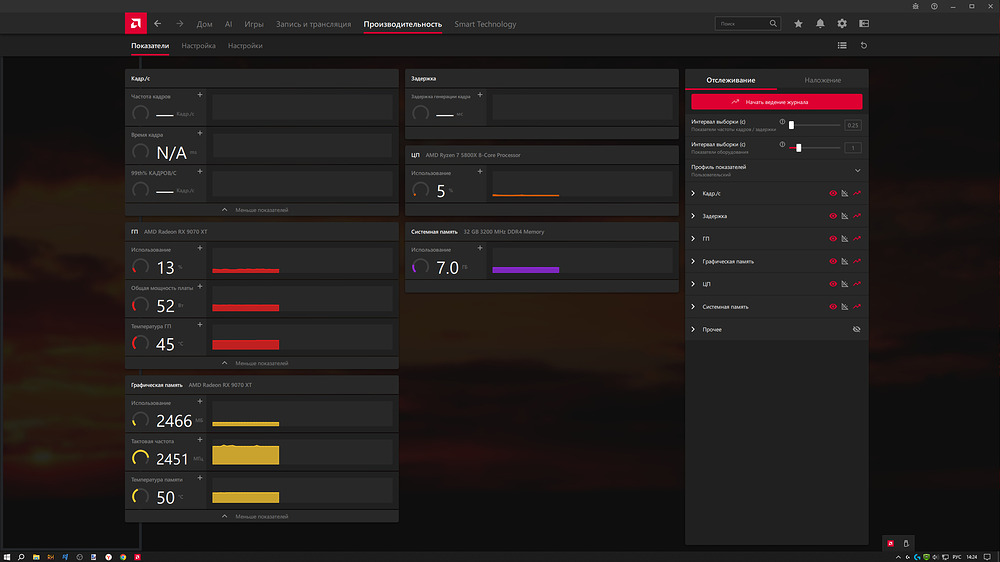This screenshot has height=562, width=1000.
Task: Open notifications bell icon
Action: point(820,24)
